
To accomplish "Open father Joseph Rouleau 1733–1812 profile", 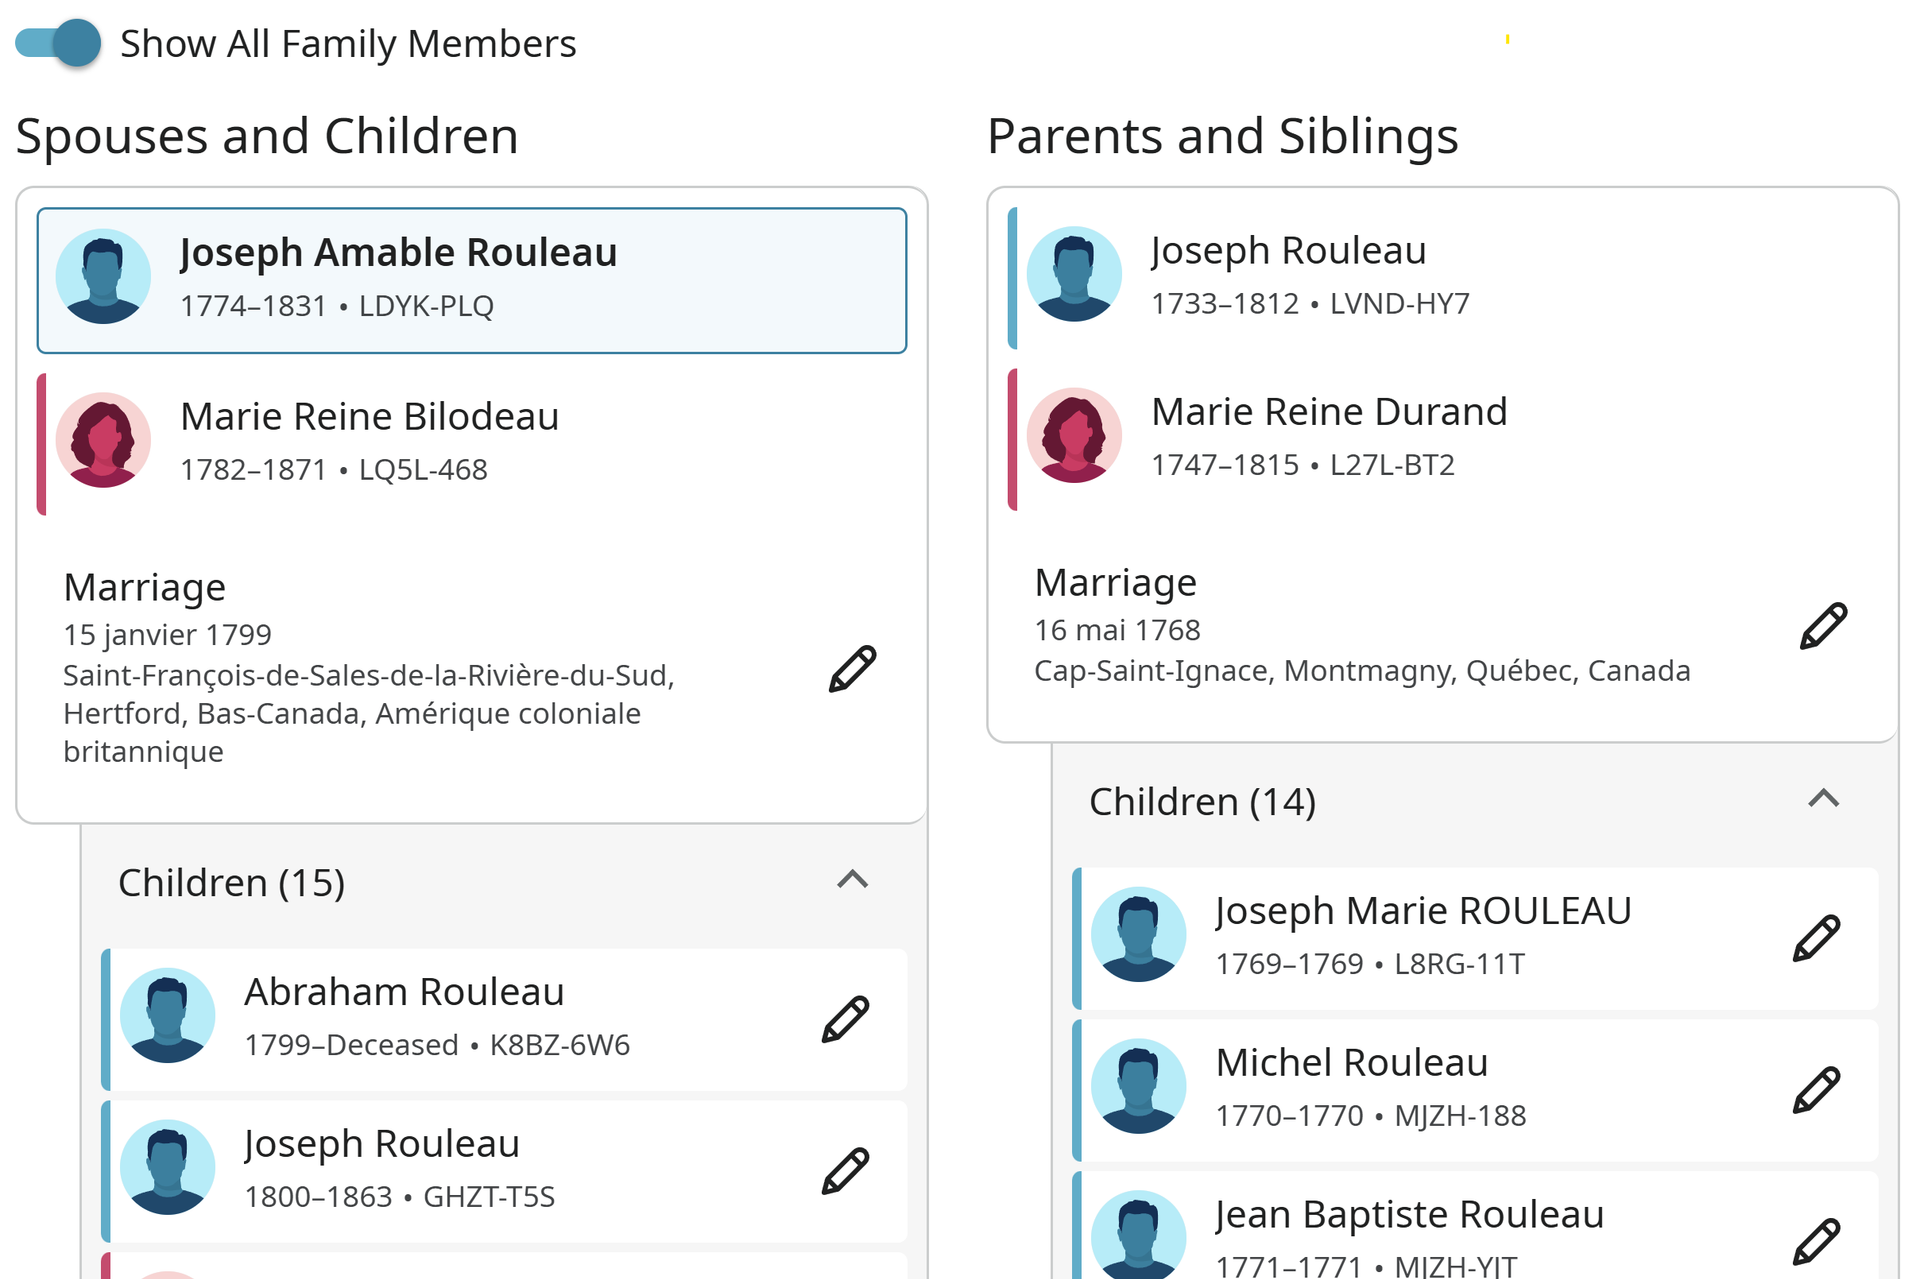I will tap(1288, 250).
